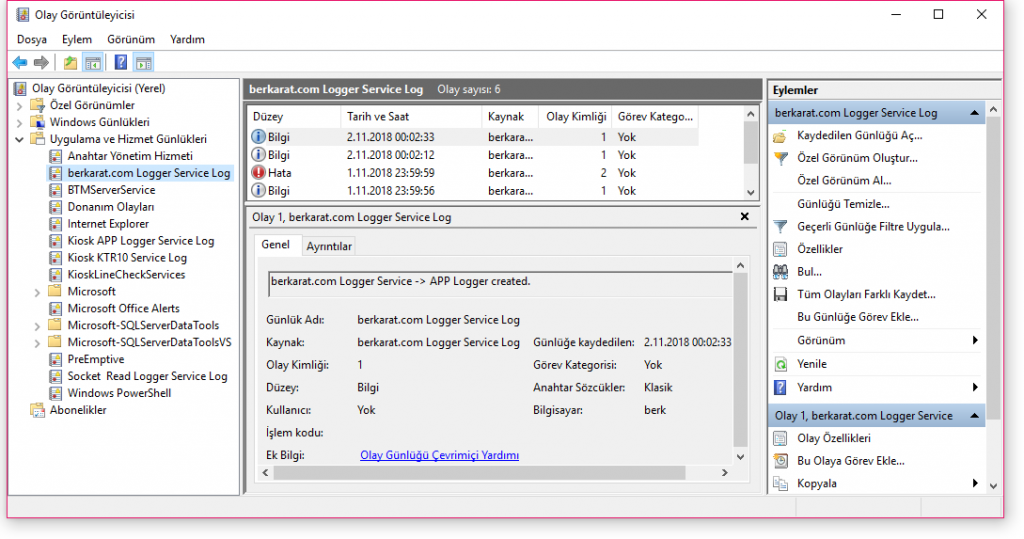Image resolution: width=1024 pixels, height=539 pixels.
Task: Click the Eylemler pane scrollbar down arrow
Action: pyautogui.click(x=993, y=486)
